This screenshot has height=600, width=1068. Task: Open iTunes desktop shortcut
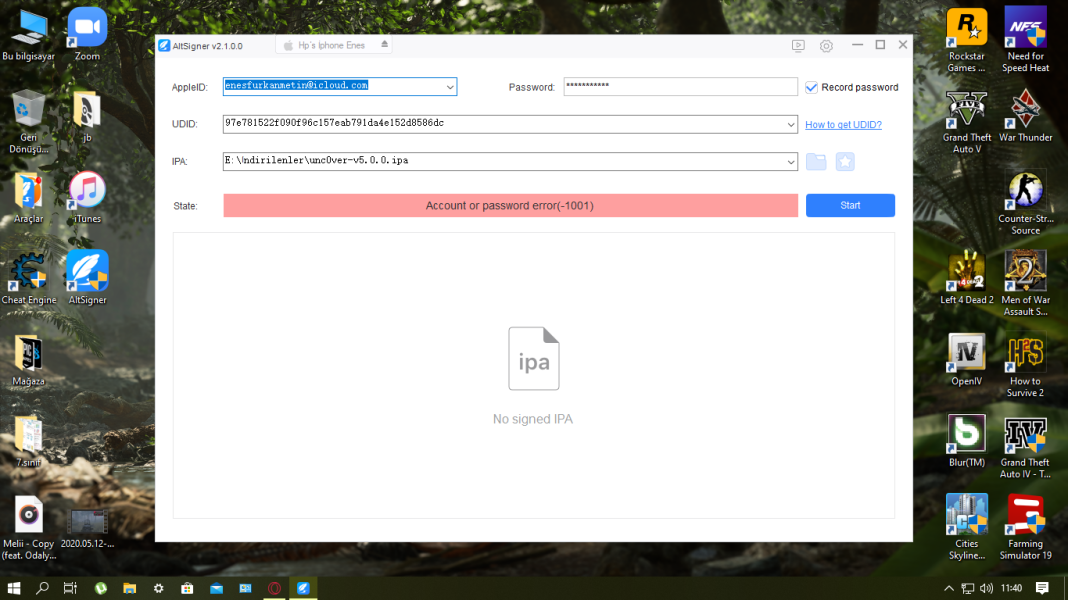coord(87,196)
